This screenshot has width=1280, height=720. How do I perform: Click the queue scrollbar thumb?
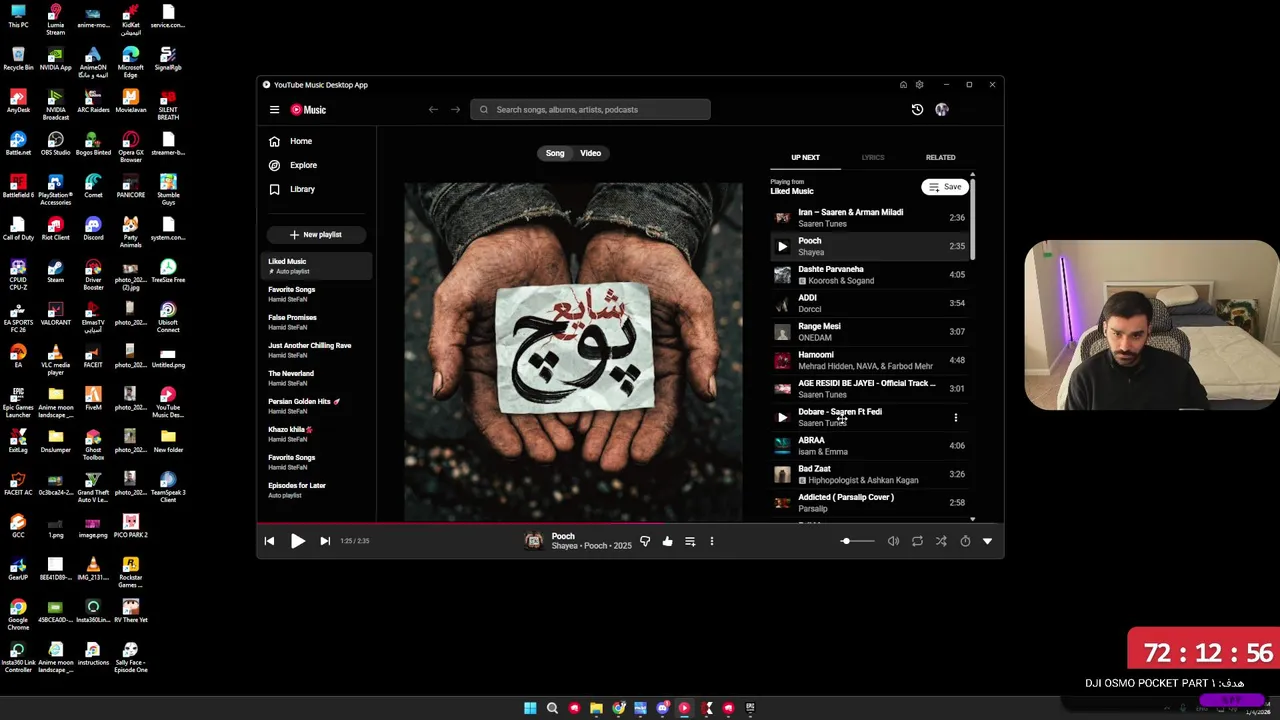coord(972,218)
